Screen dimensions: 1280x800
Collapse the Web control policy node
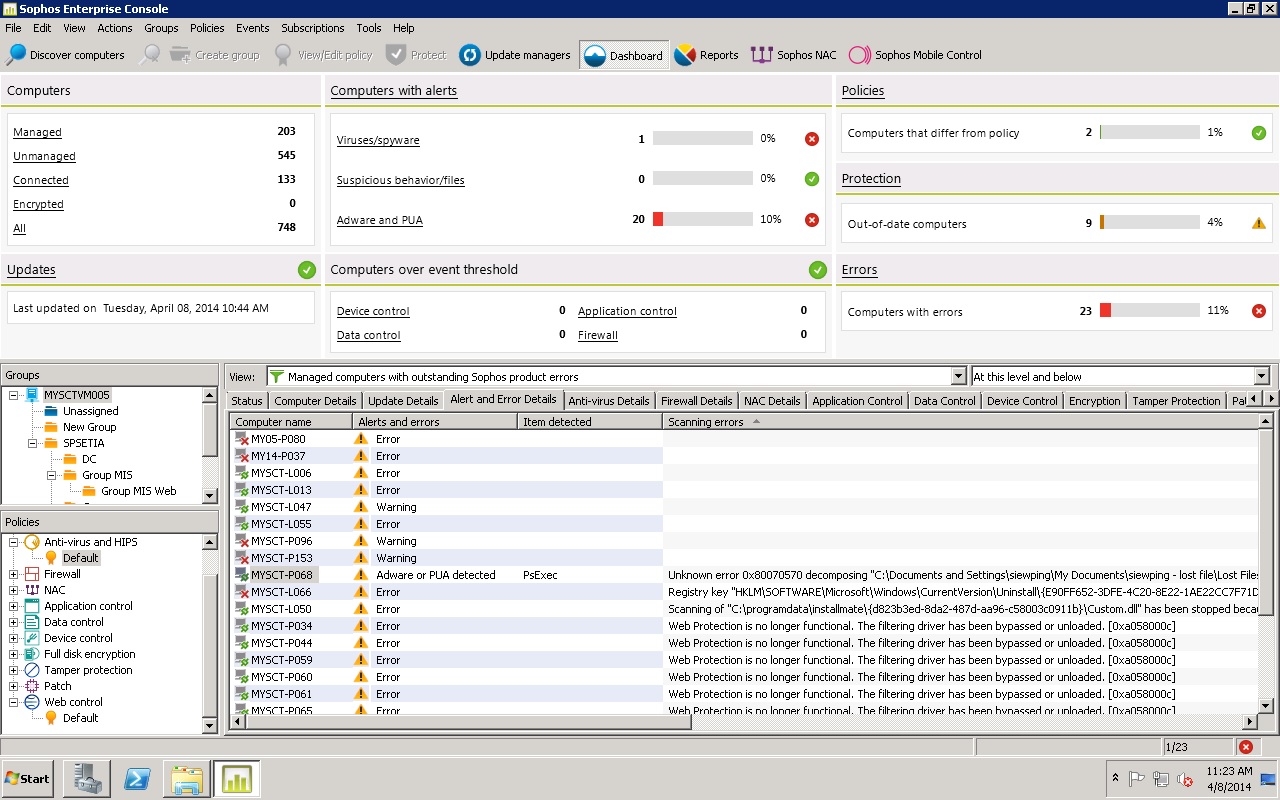14,702
